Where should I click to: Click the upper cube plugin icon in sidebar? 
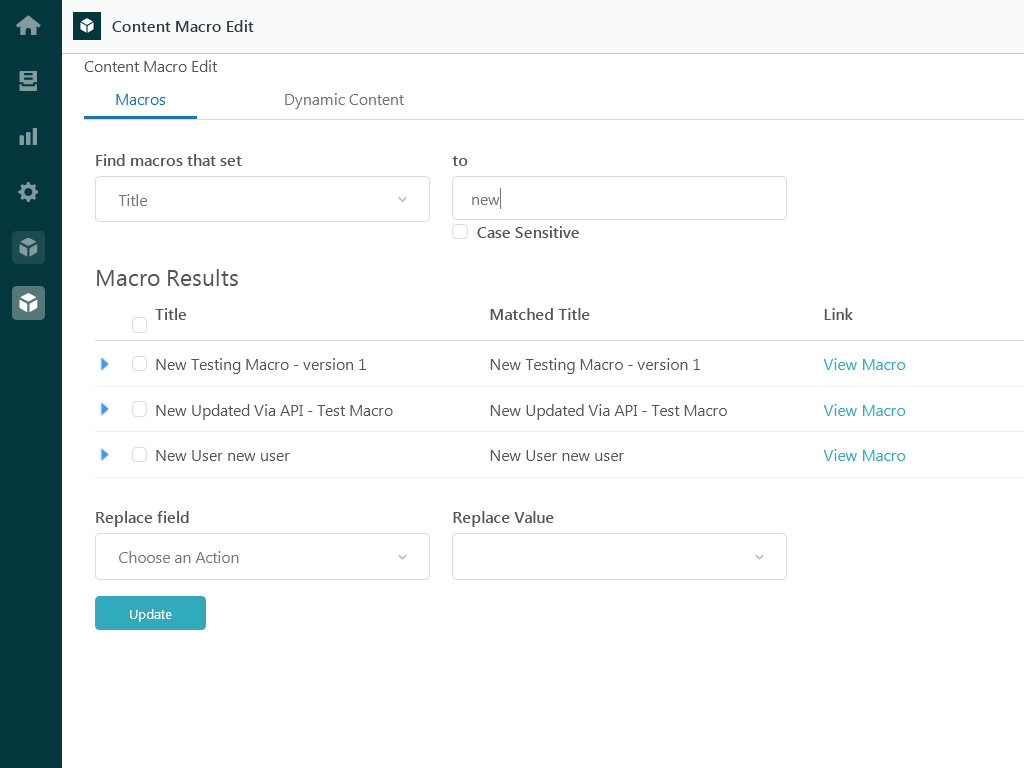click(x=28, y=247)
